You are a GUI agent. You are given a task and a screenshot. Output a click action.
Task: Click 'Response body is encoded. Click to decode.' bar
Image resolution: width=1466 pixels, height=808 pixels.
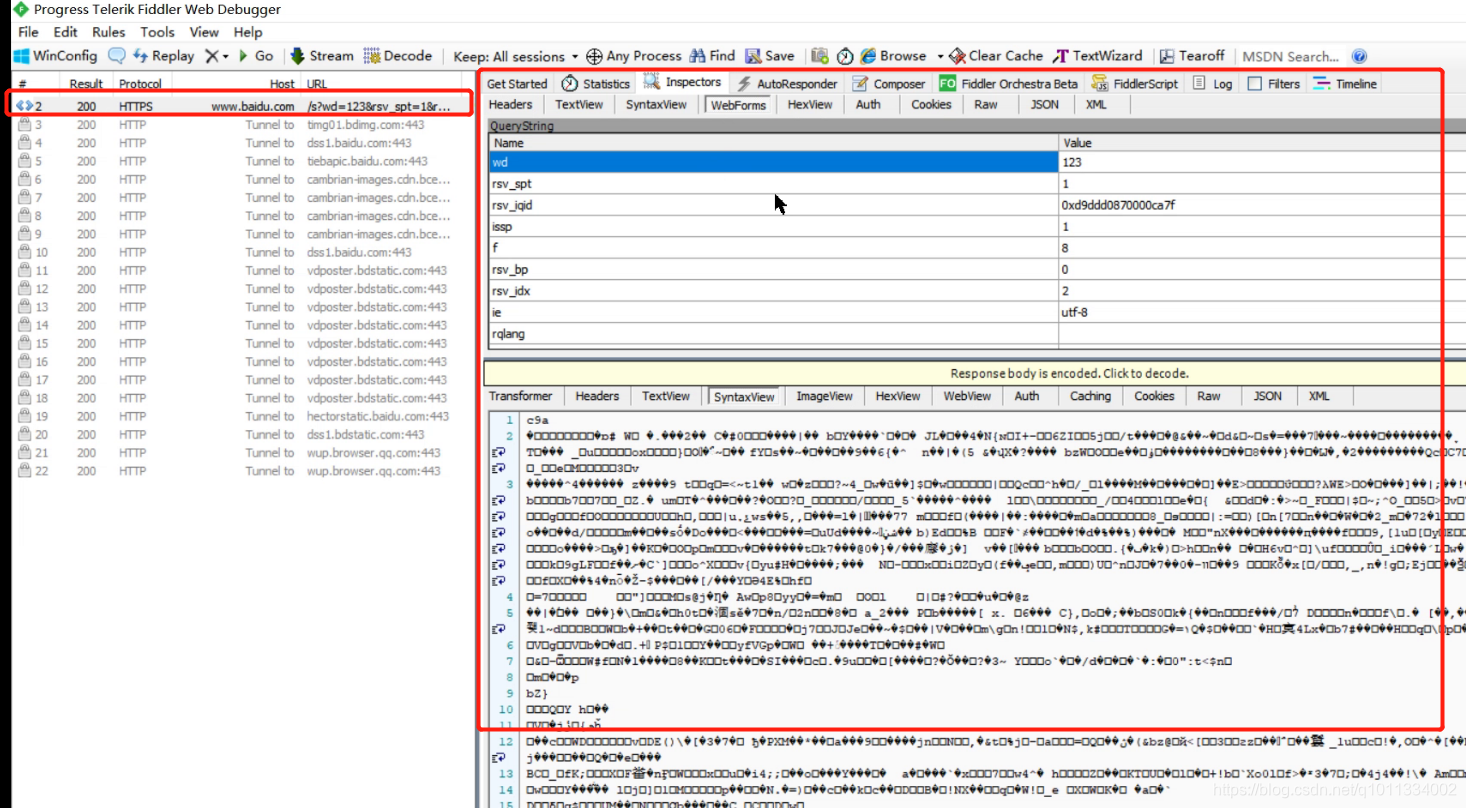click(1069, 373)
